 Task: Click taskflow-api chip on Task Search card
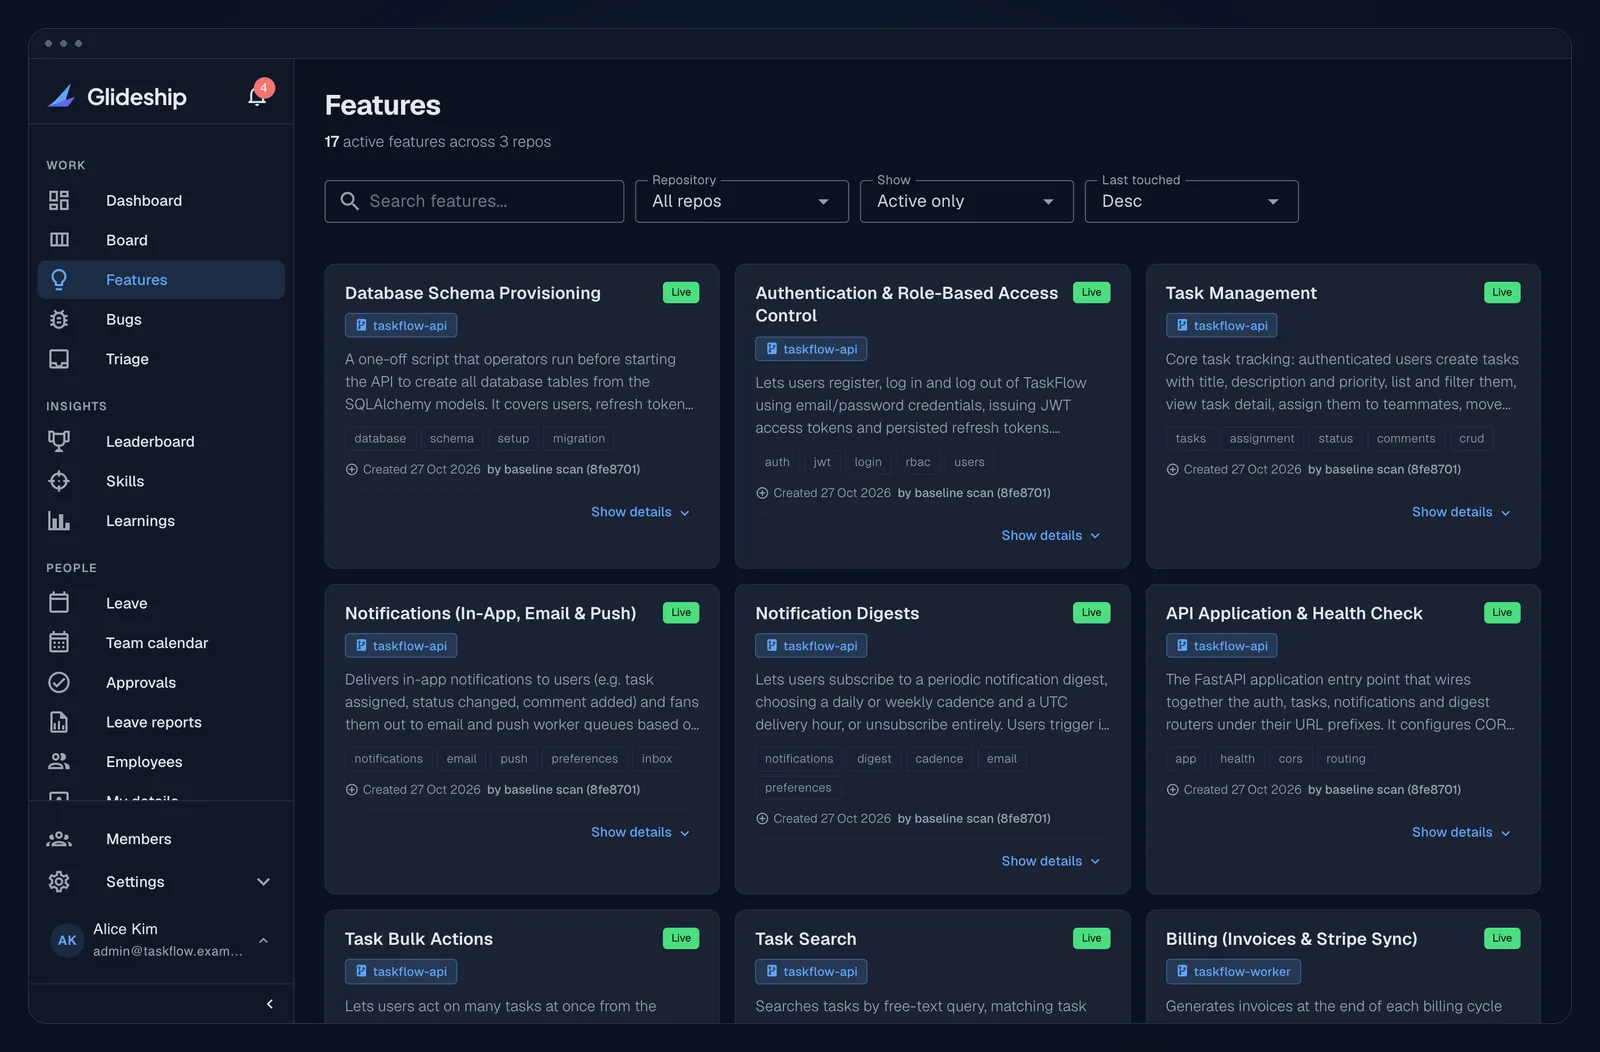pos(811,971)
